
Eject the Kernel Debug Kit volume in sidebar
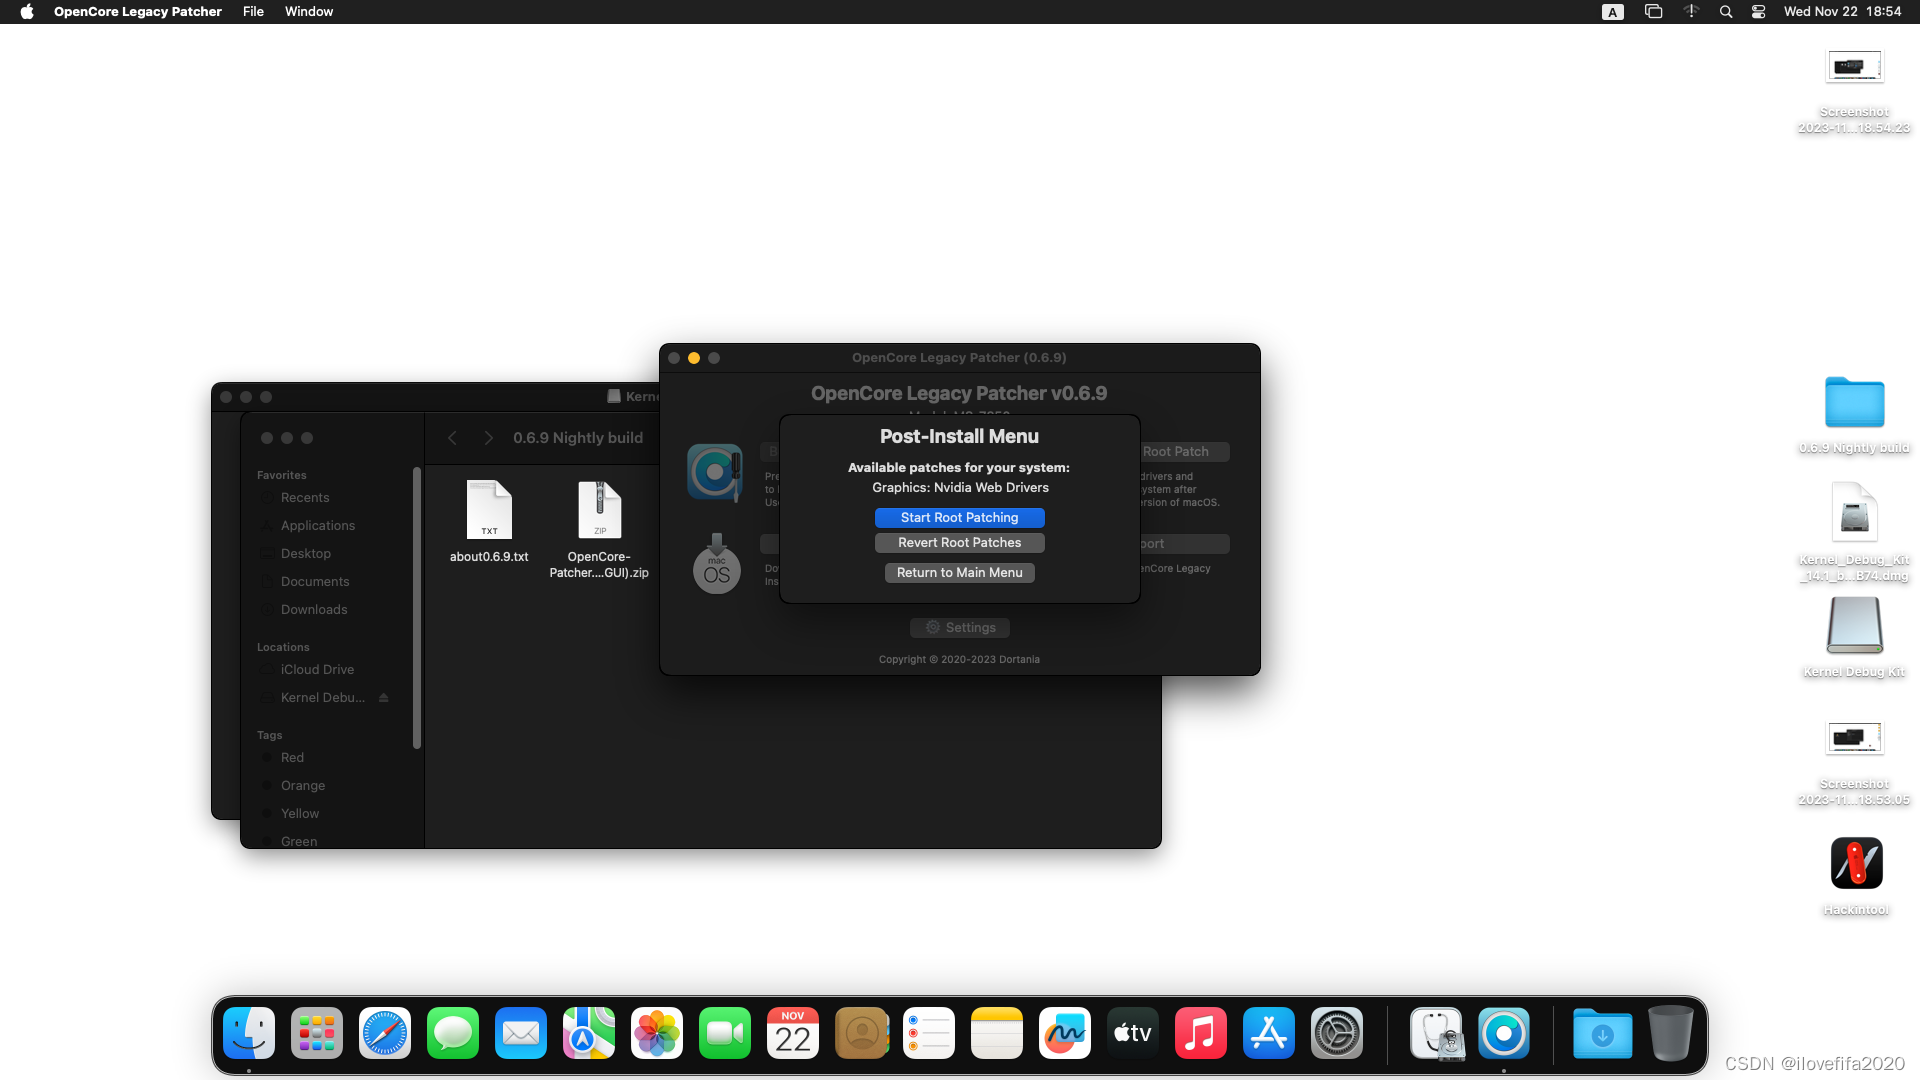point(383,697)
